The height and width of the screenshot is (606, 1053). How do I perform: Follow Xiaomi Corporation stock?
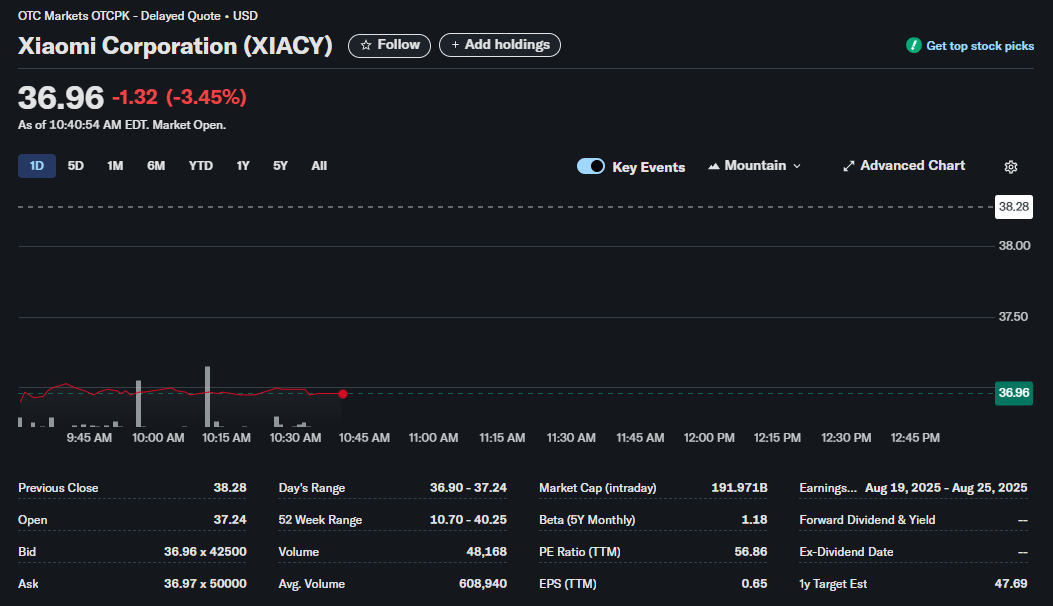[x=390, y=45]
